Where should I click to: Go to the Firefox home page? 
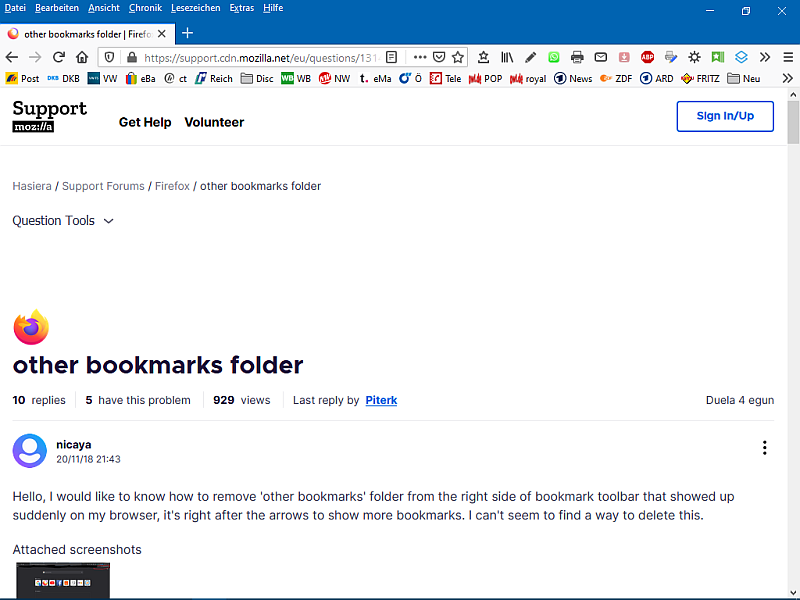(83, 57)
